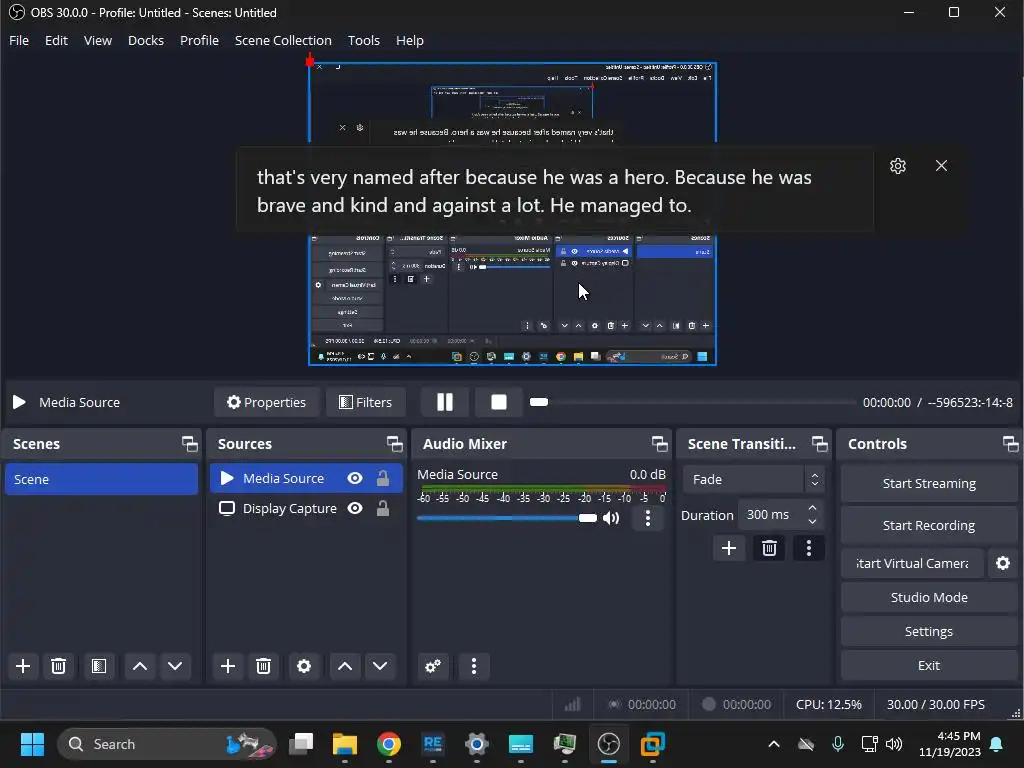
Task: Open the Tools menu
Action: pos(364,40)
